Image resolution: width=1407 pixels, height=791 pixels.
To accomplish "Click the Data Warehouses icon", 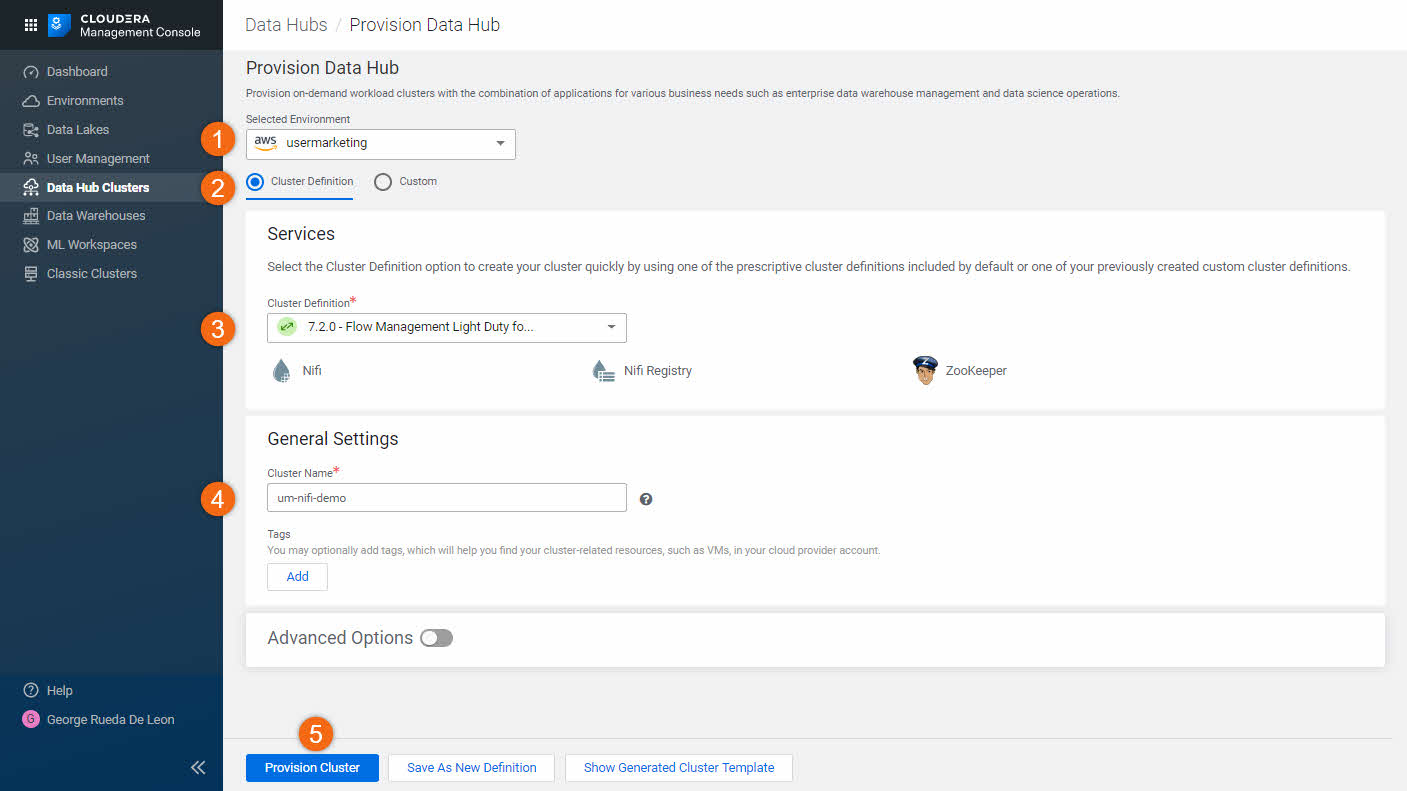I will pos(31,216).
